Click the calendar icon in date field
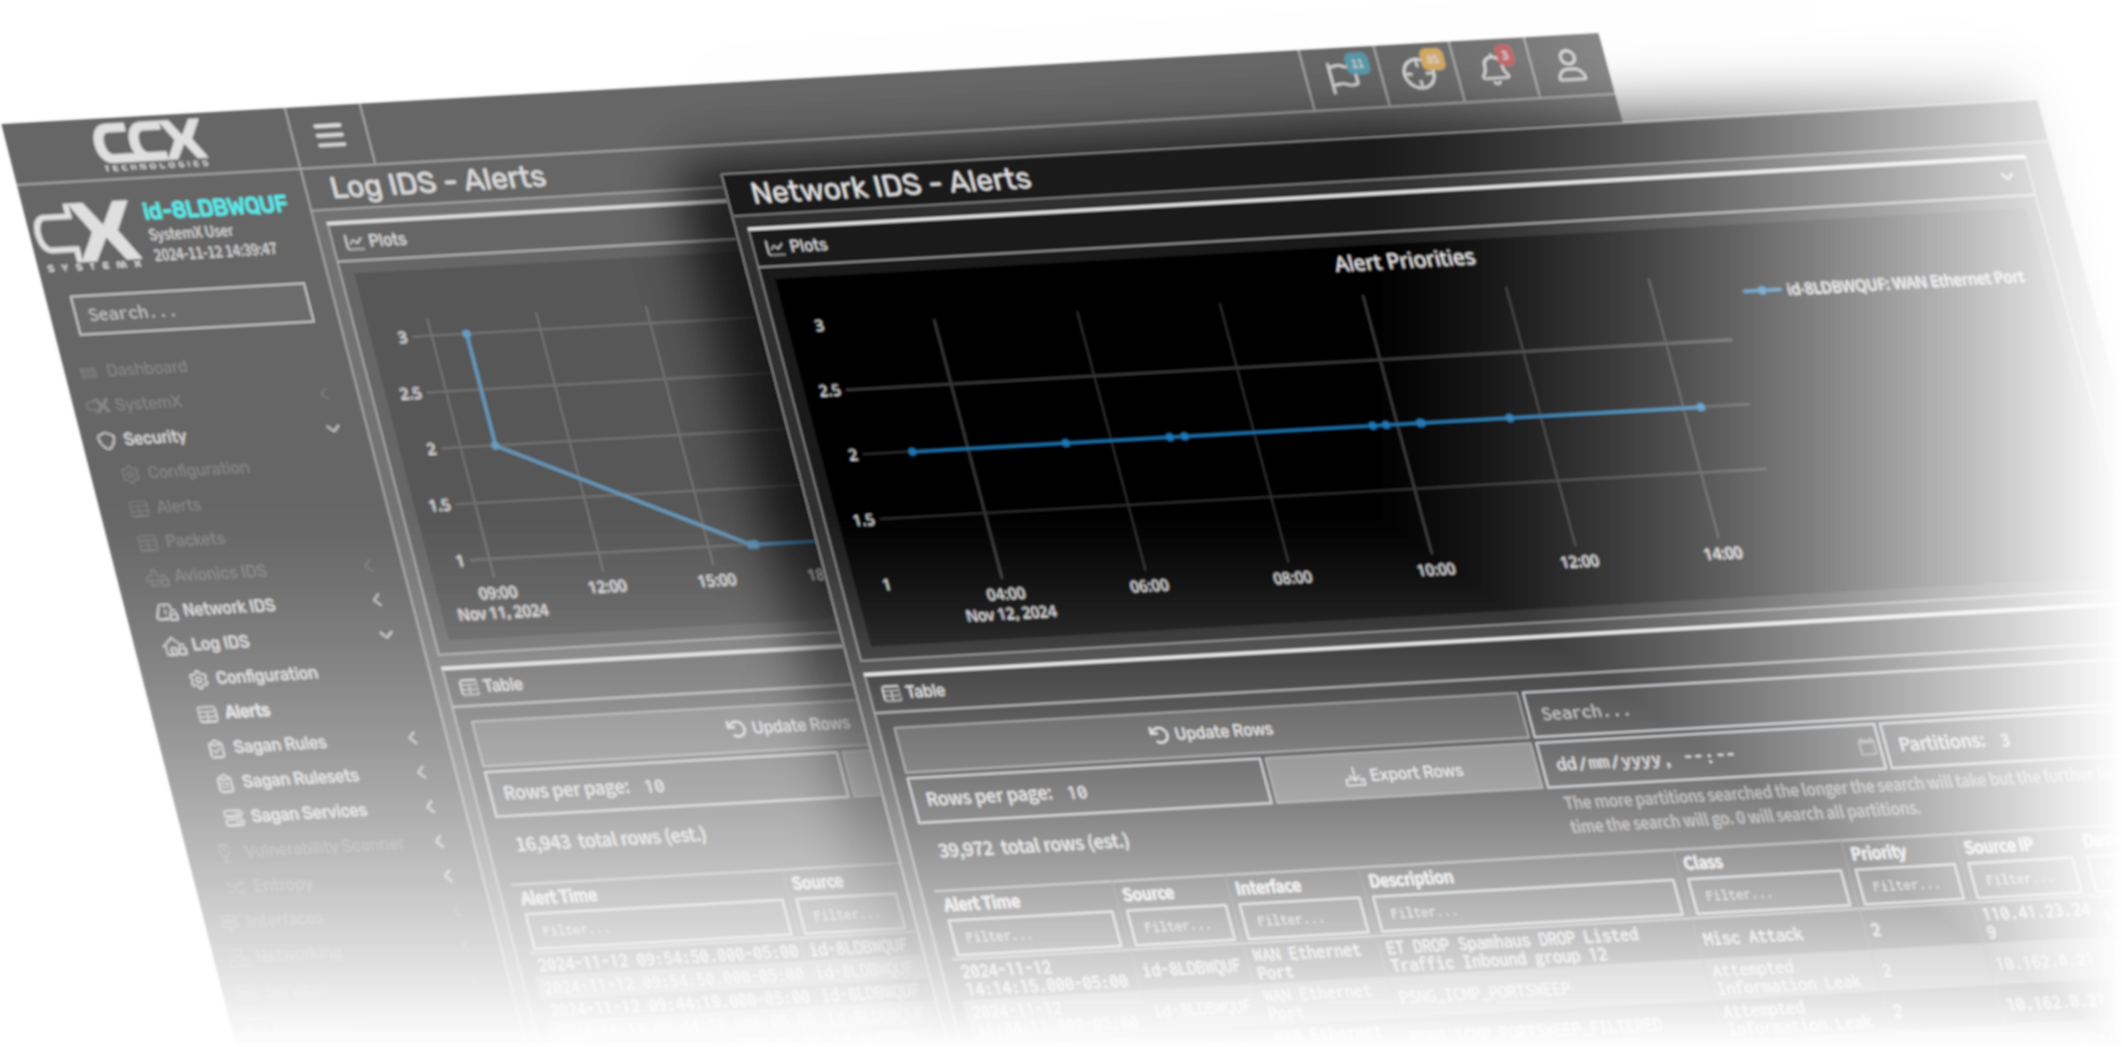 pos(1865,746)
